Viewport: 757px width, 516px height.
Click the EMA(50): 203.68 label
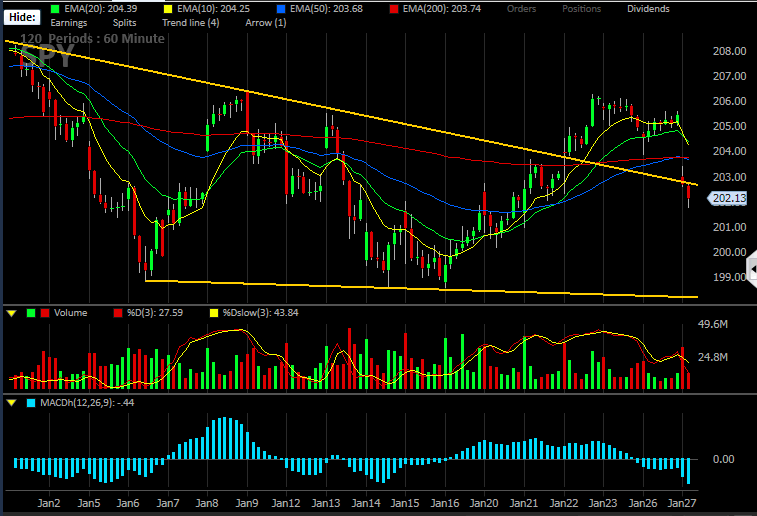[326, 9]
